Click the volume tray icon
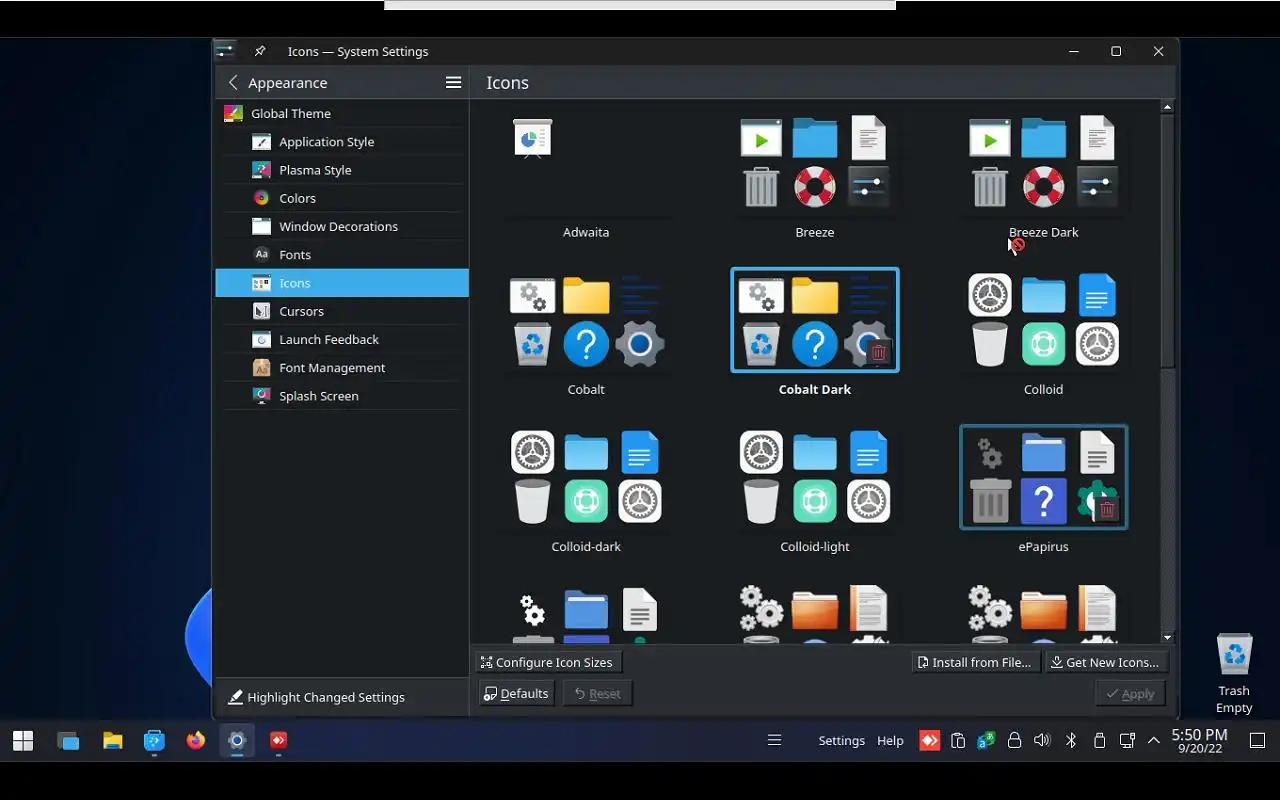This screenshot has width=1280, height=800. coord(1042,741)
